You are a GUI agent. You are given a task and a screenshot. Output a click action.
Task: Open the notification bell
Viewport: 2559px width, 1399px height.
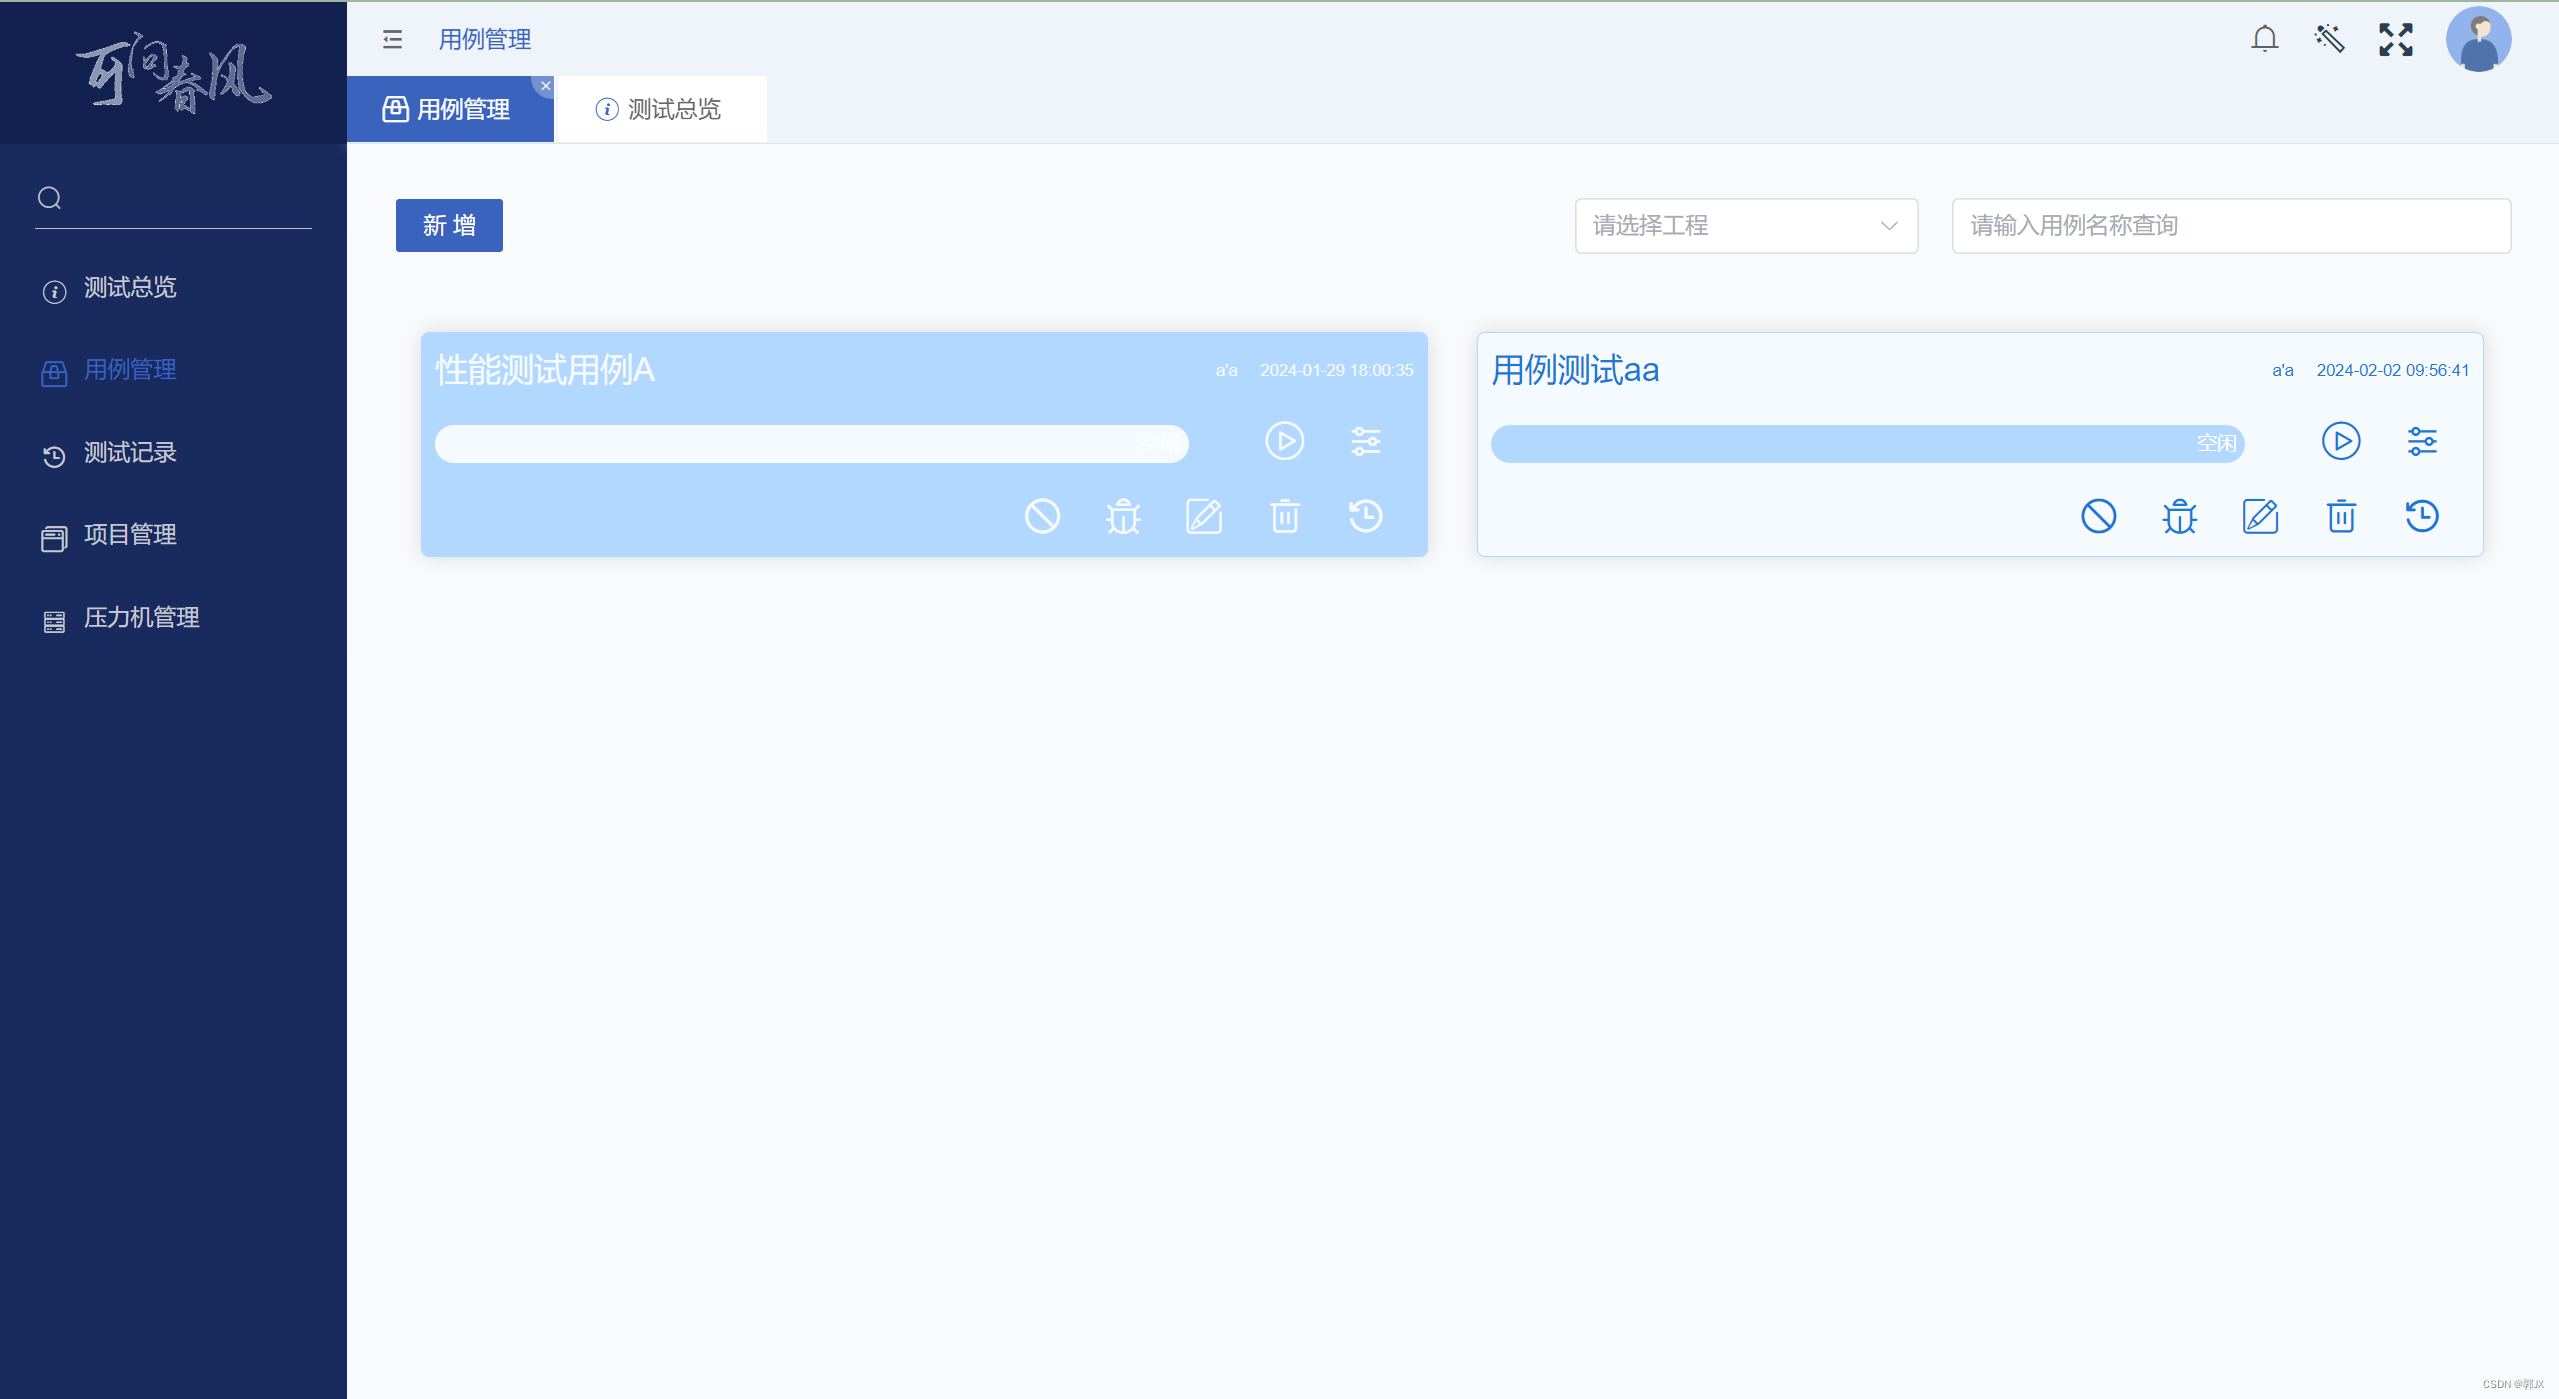click(x=2264, y=39)
